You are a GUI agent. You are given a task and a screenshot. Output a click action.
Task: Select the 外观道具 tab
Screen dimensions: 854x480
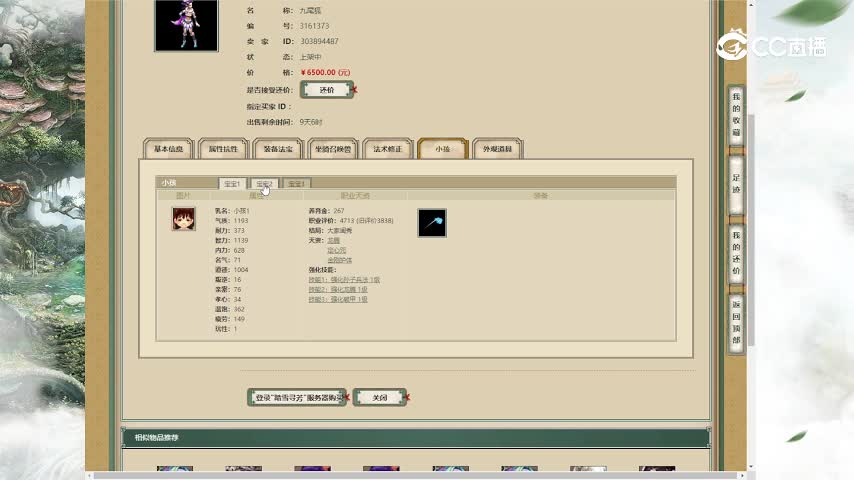(x=497, y=149)
